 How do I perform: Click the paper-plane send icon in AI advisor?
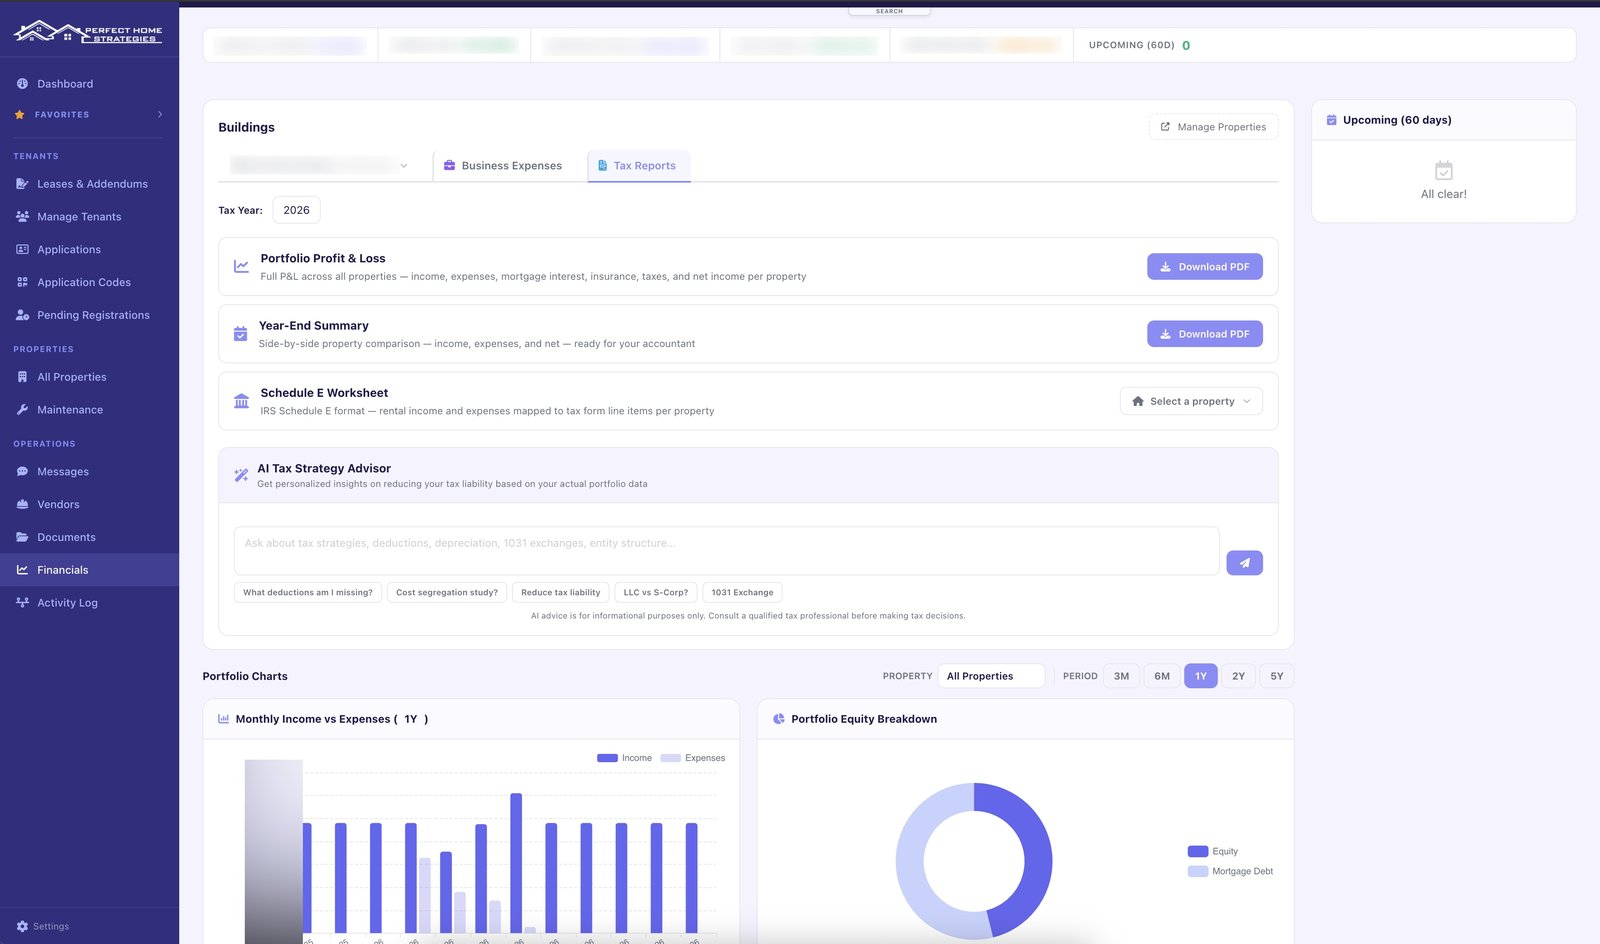(x=1244, y=563)
